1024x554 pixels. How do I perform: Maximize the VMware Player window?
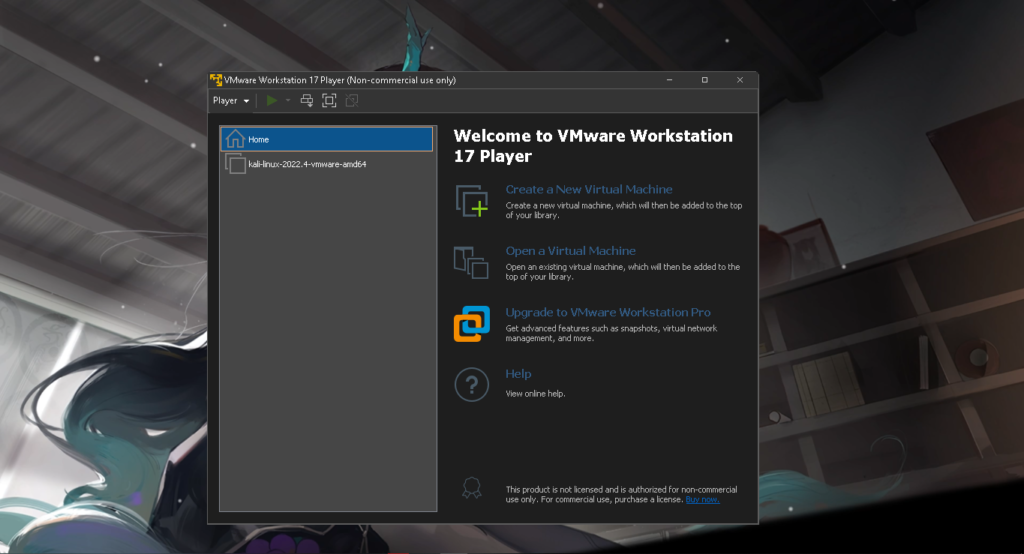(705, 80)
